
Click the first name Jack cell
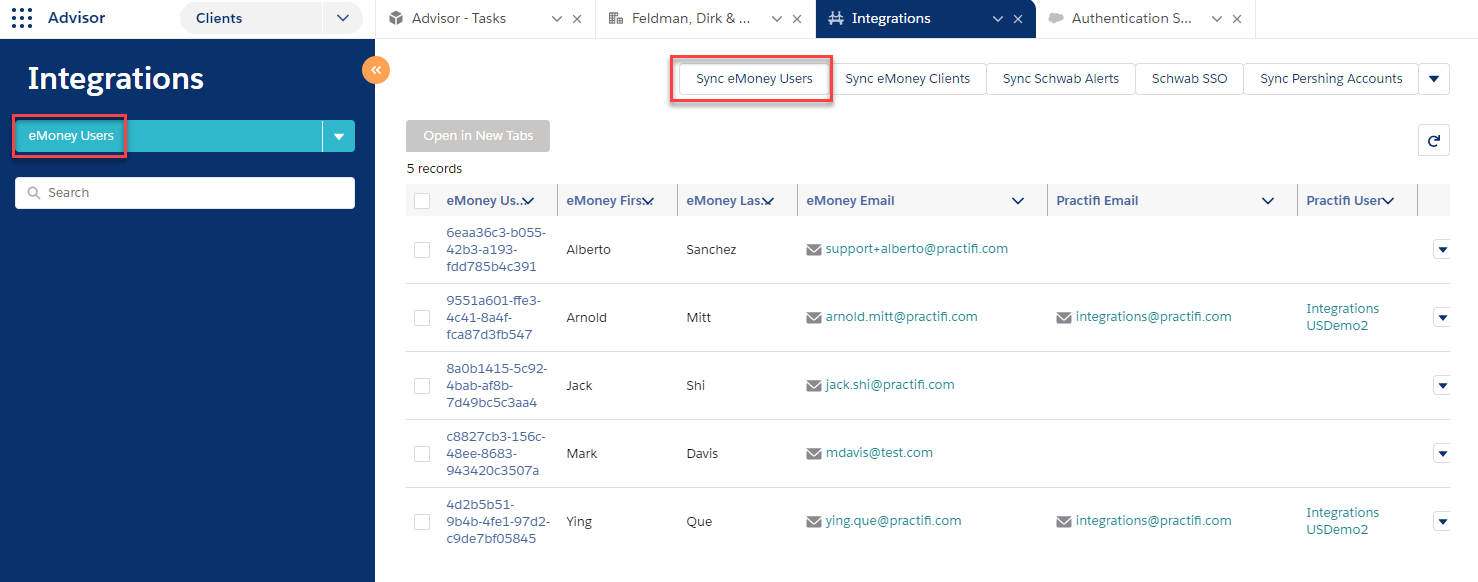pos(580,386)
